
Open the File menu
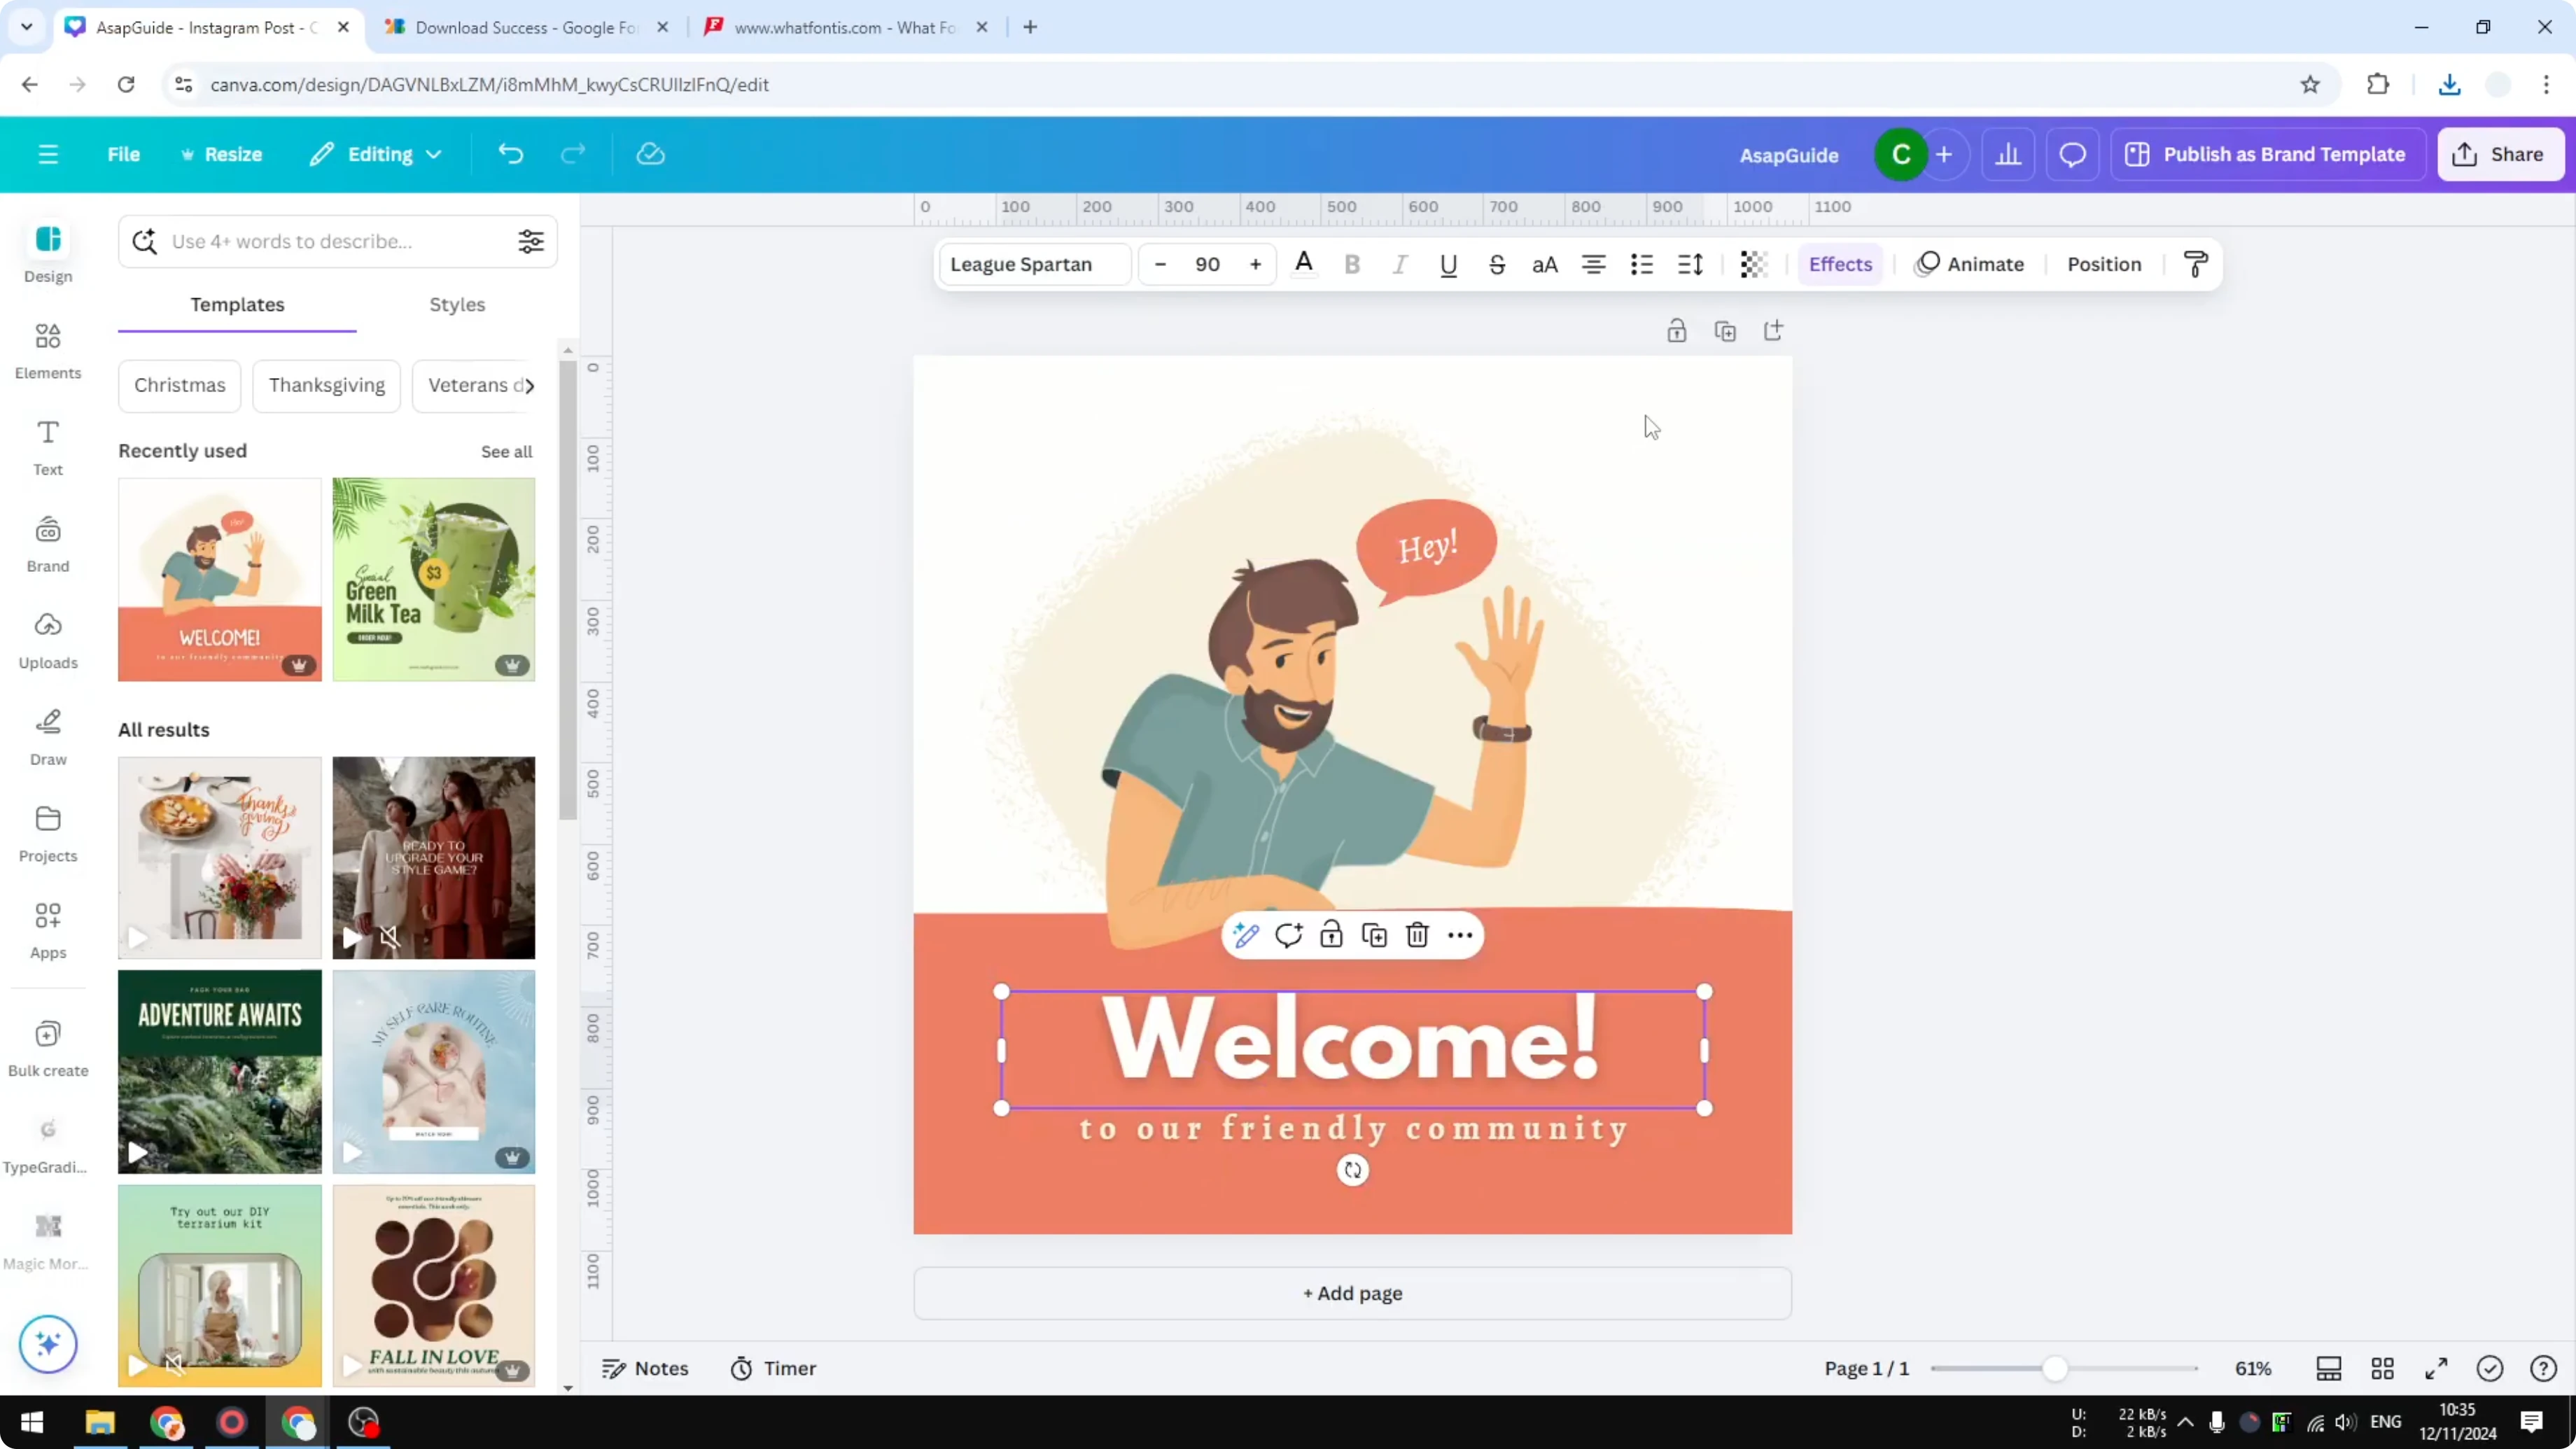[124, 153]
